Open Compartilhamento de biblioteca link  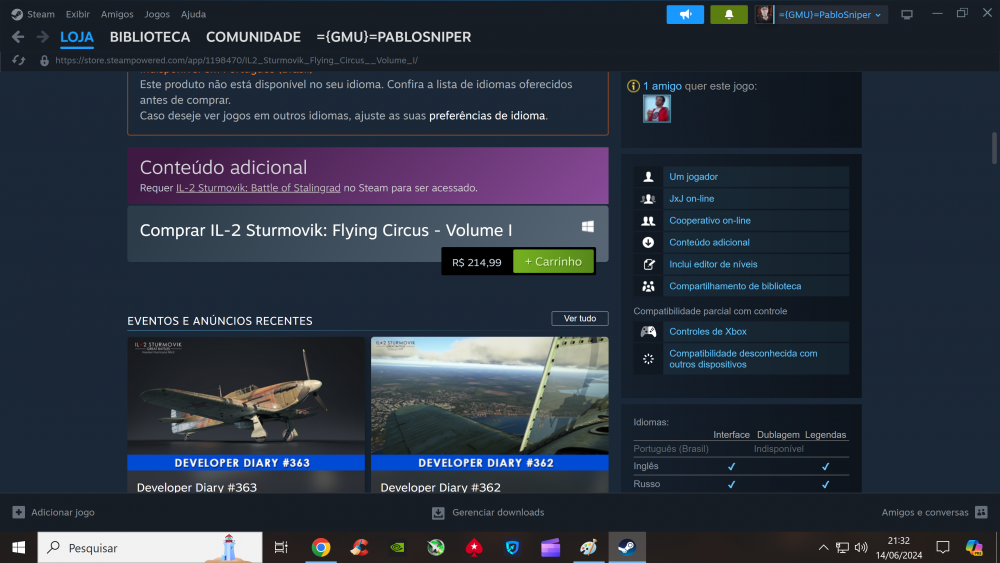pos(735,286)
